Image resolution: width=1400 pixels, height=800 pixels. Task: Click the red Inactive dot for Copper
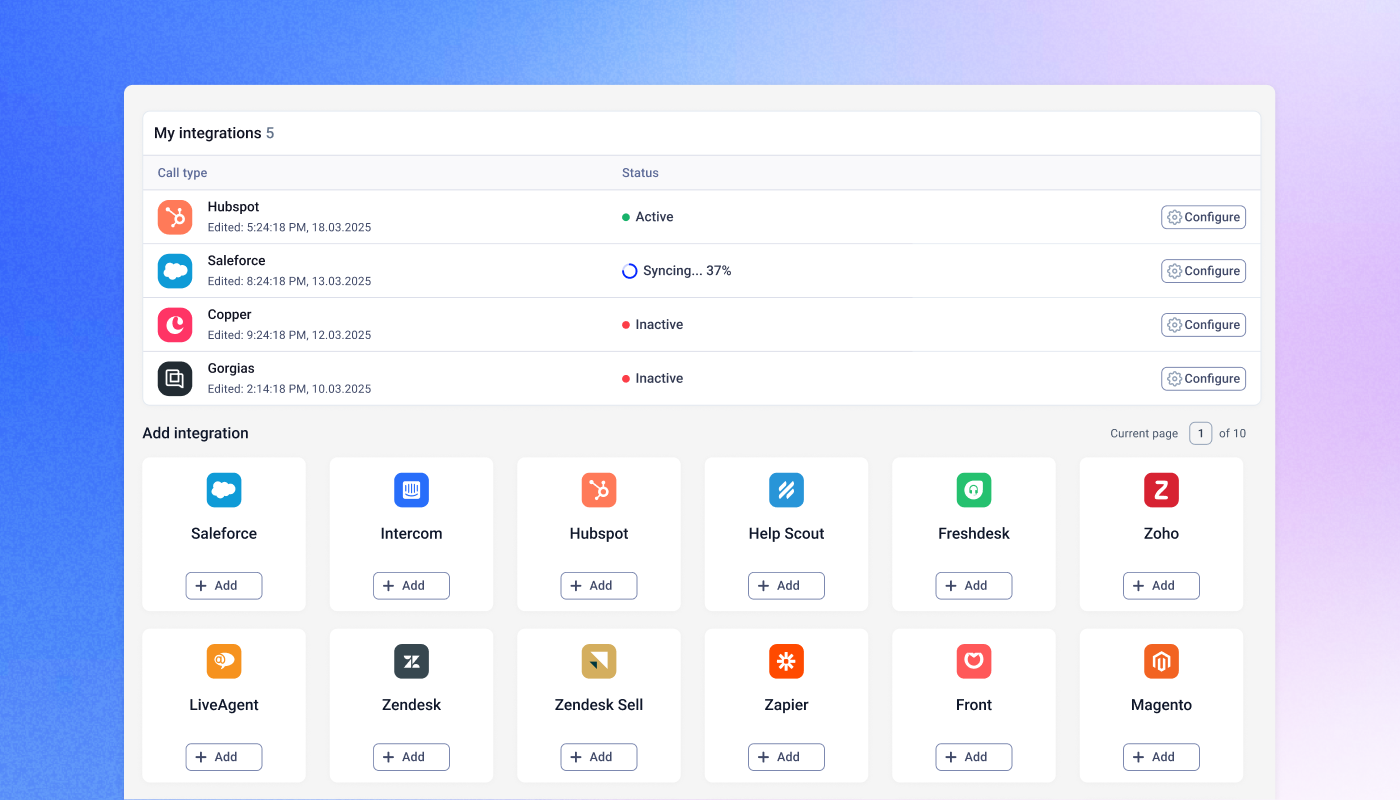(626, 325)
